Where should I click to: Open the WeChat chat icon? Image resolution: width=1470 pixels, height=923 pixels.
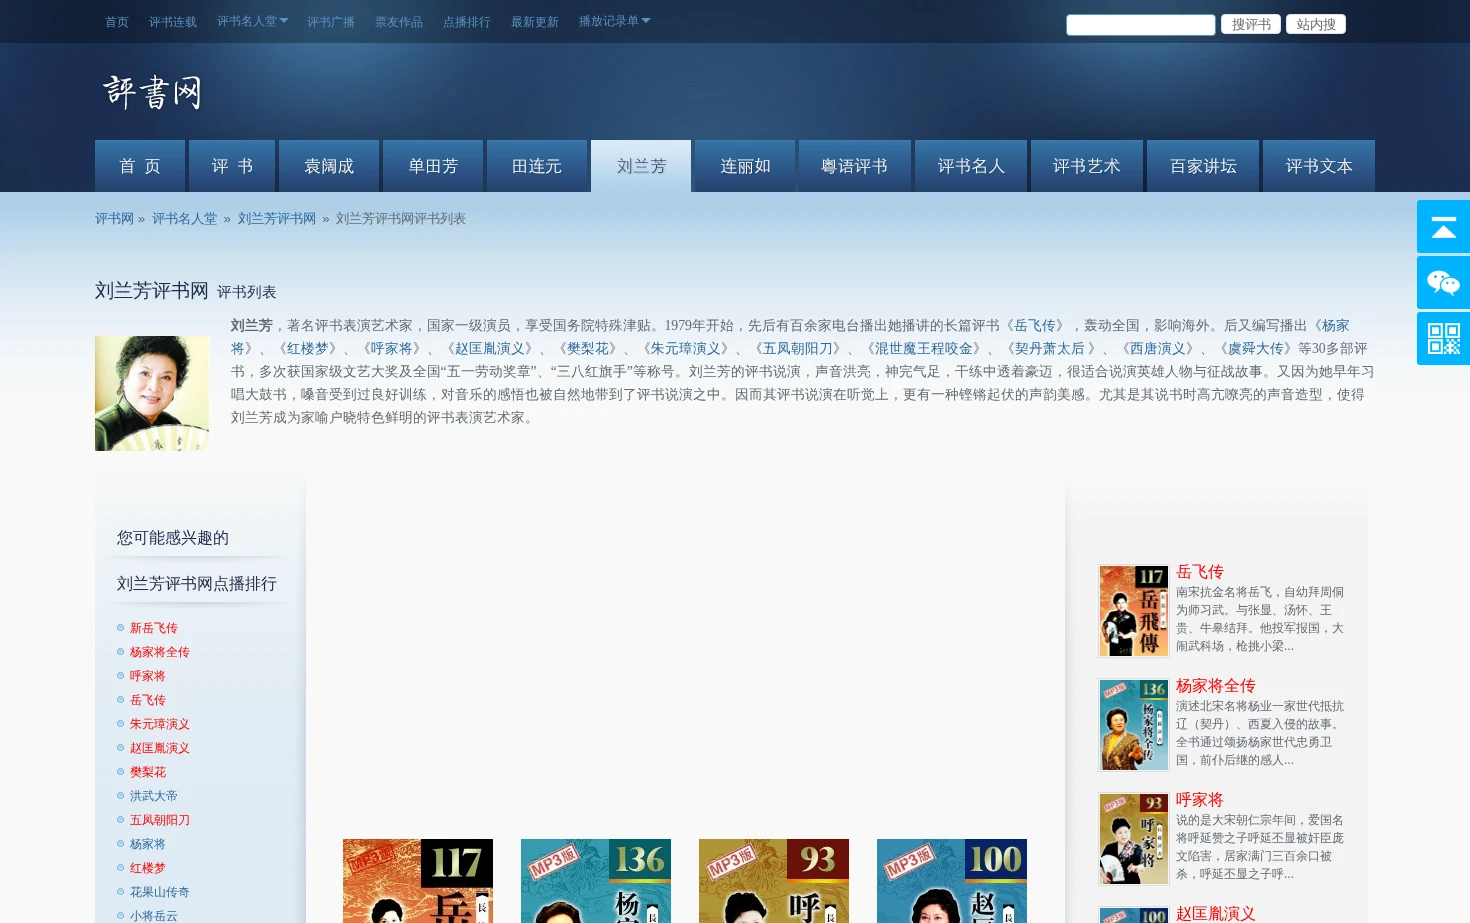[1443, 283]
